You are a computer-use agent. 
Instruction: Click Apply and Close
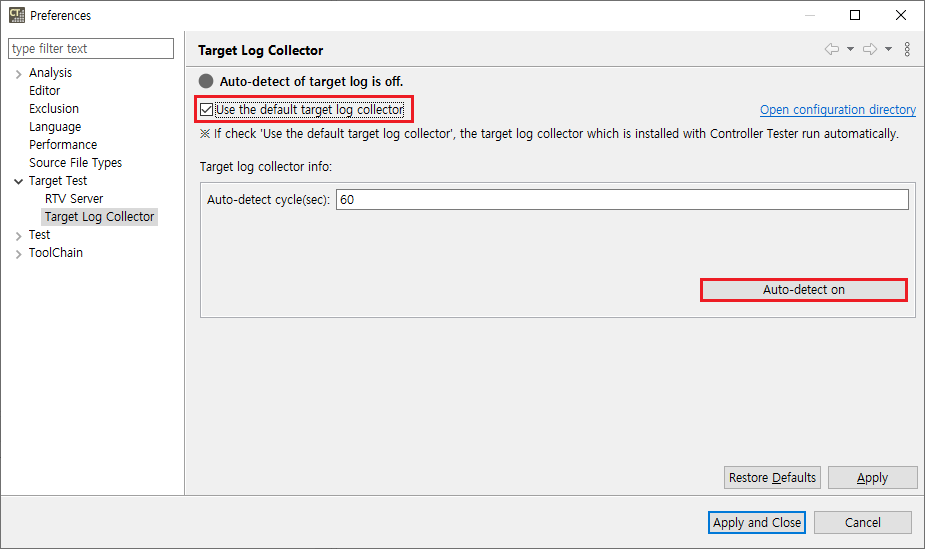[x=757, y=522]
